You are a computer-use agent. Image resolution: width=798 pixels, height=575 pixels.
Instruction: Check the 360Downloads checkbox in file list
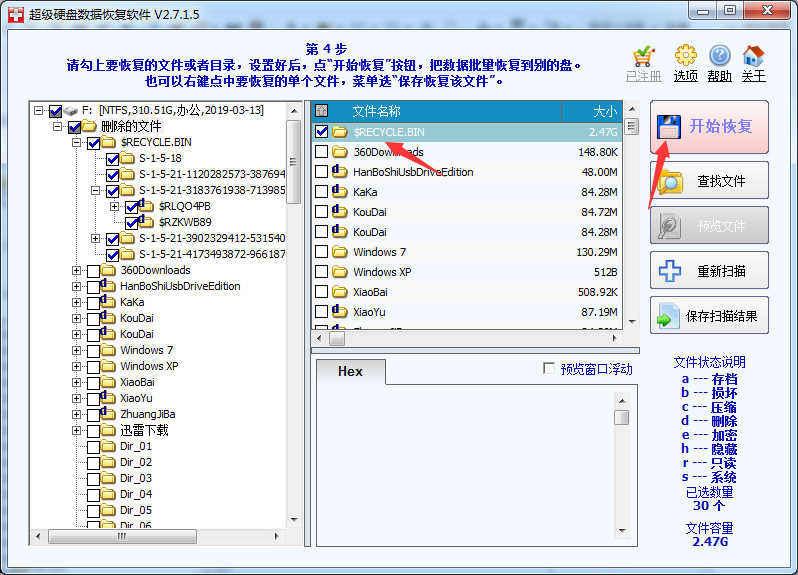321,152
